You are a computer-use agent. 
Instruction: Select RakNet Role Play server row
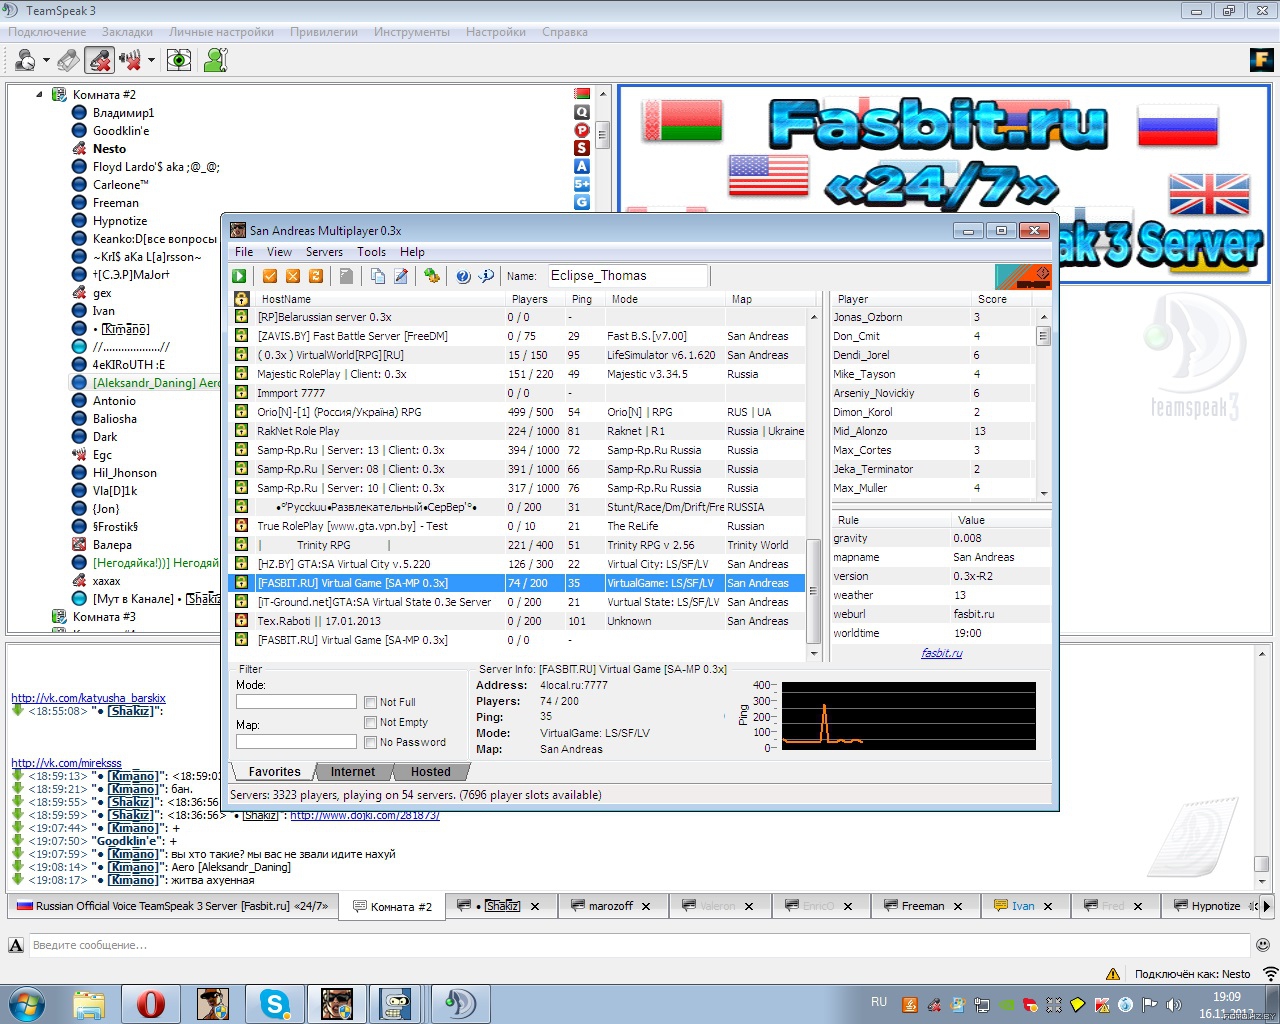point(517,431)
